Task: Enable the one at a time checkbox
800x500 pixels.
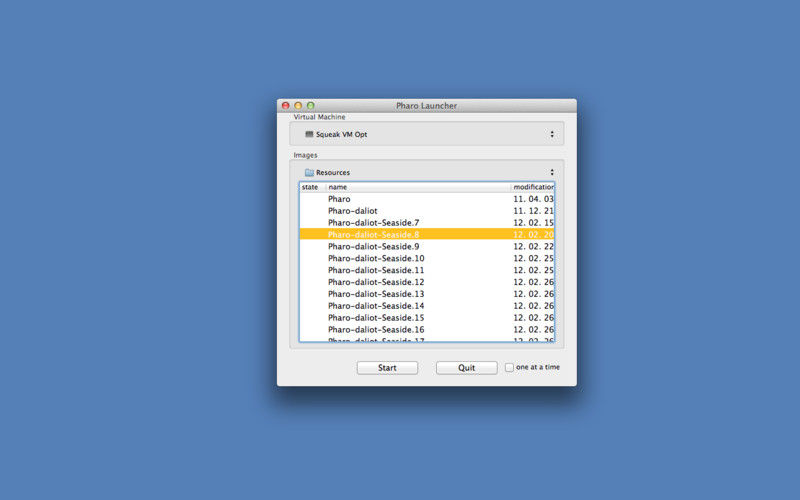Action: coord(509,367)
